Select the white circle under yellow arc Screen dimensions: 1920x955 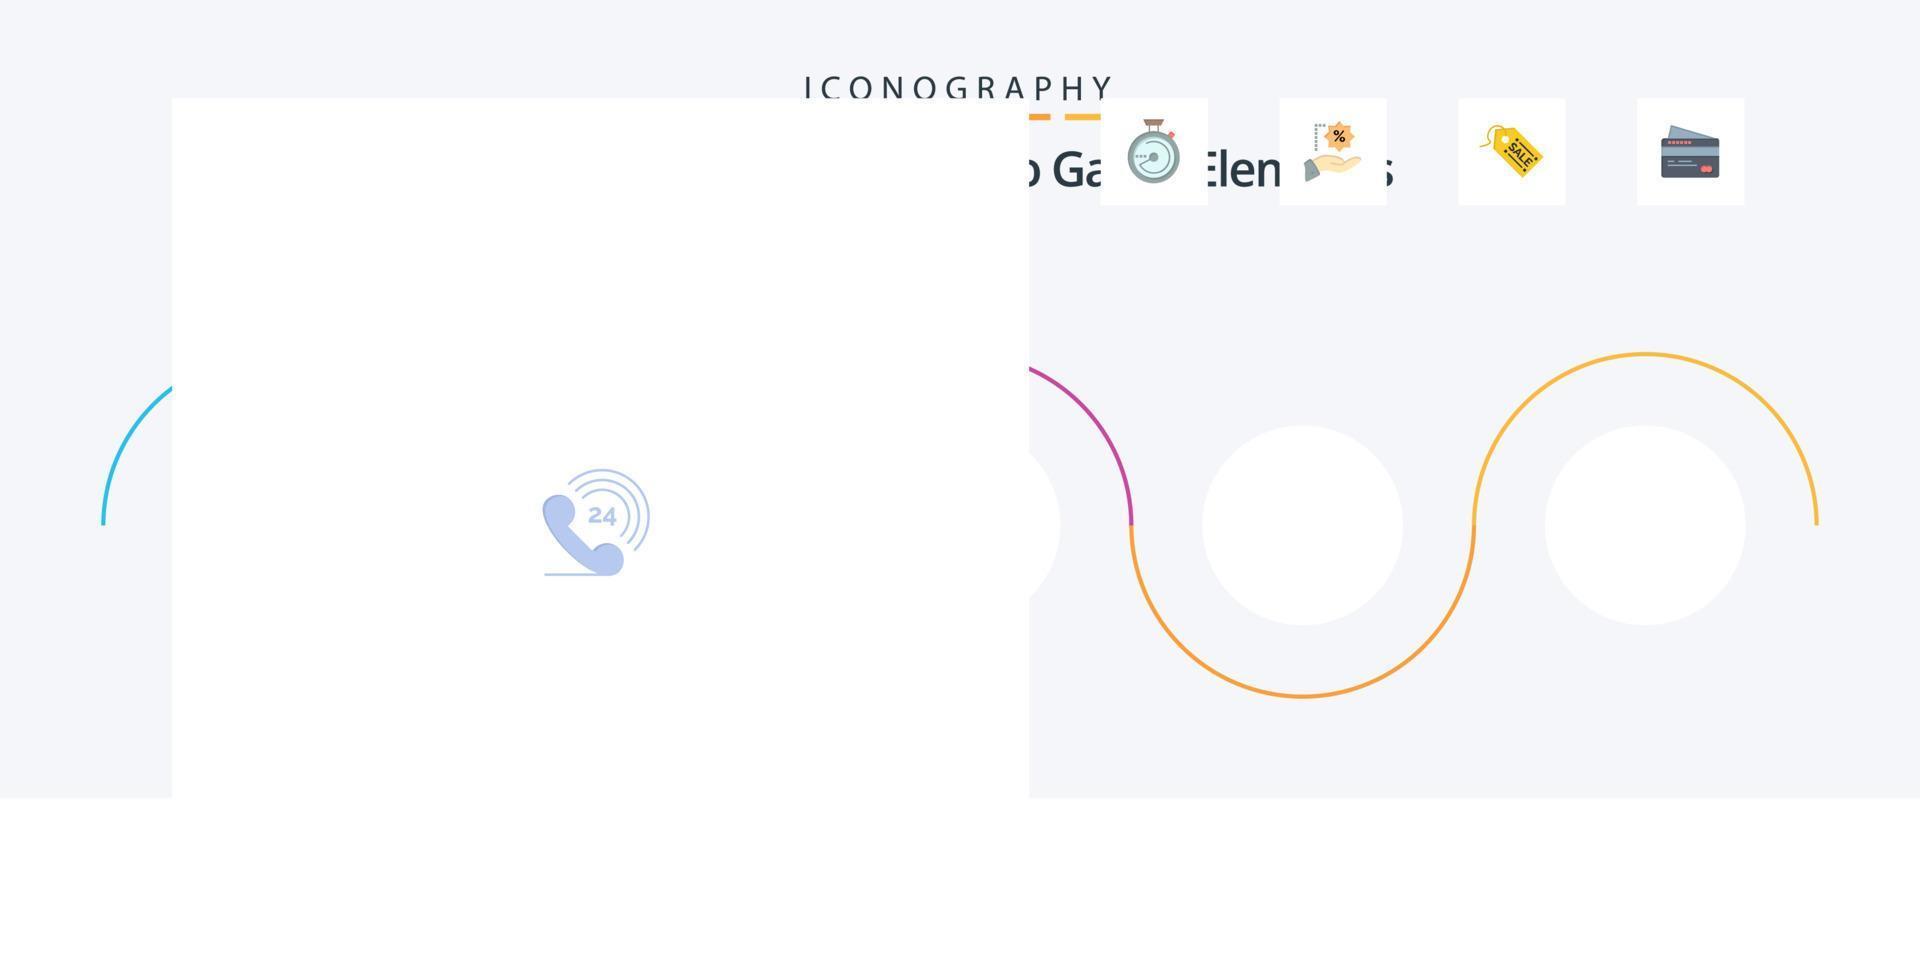click(x=1645, y=525)
